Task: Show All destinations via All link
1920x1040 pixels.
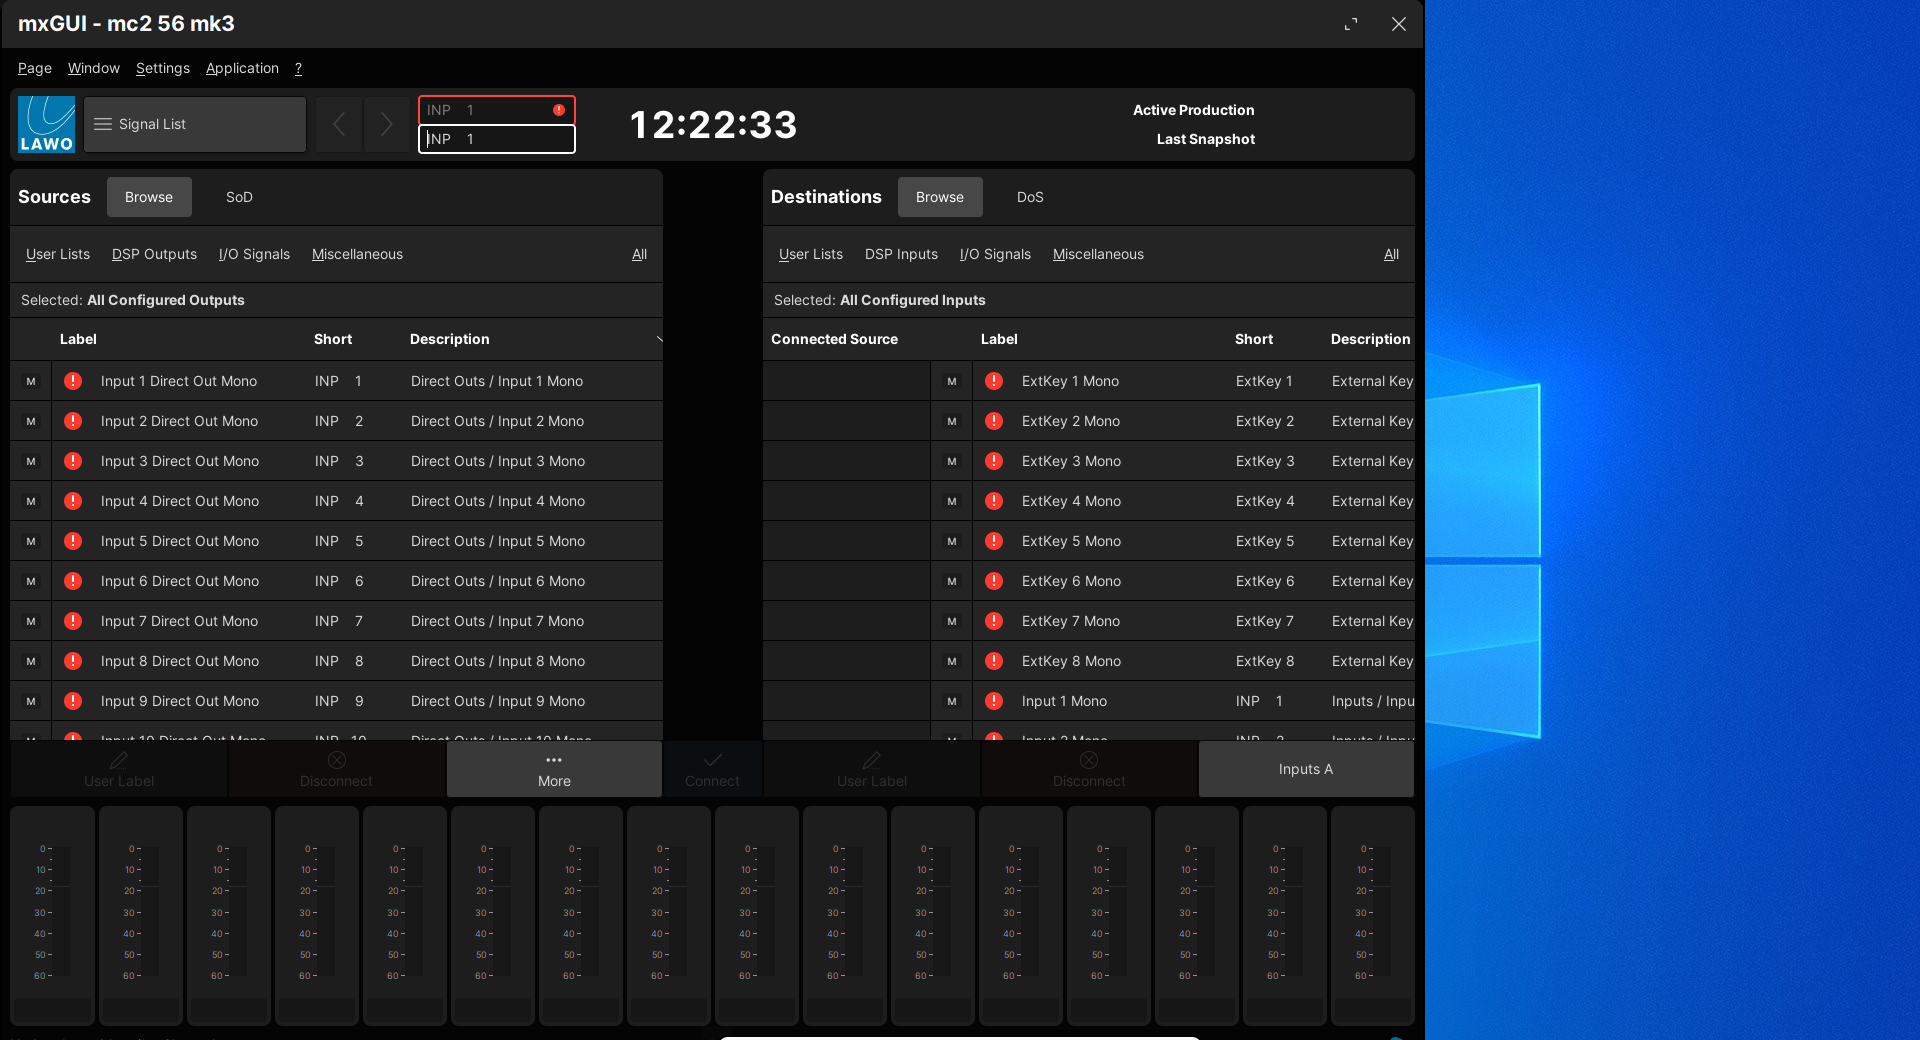Action: (1391, 254)
